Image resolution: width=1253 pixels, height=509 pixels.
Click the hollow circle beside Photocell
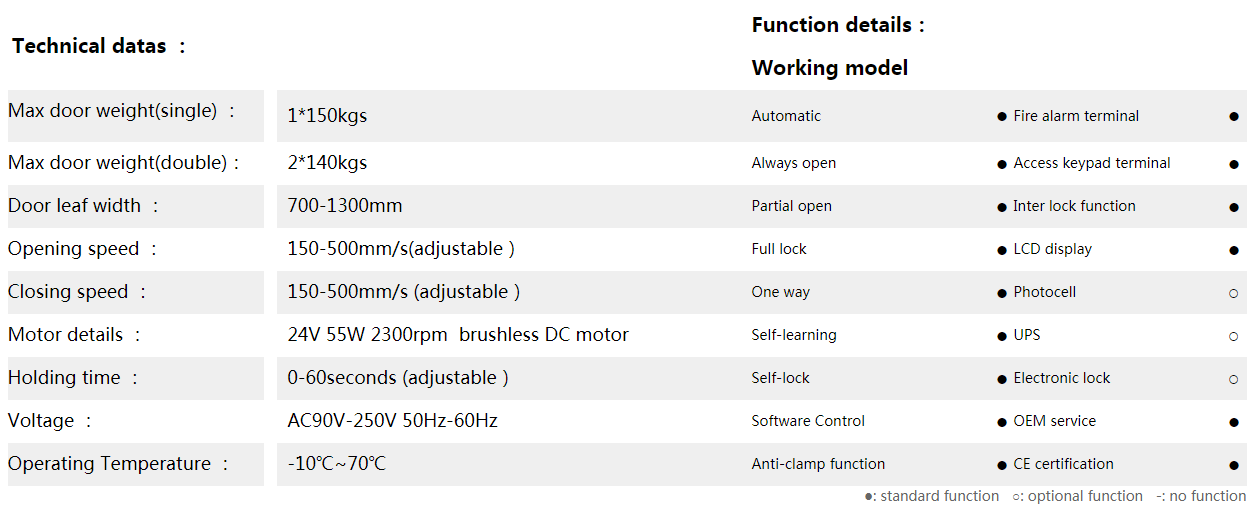[x=1233, y=293]
